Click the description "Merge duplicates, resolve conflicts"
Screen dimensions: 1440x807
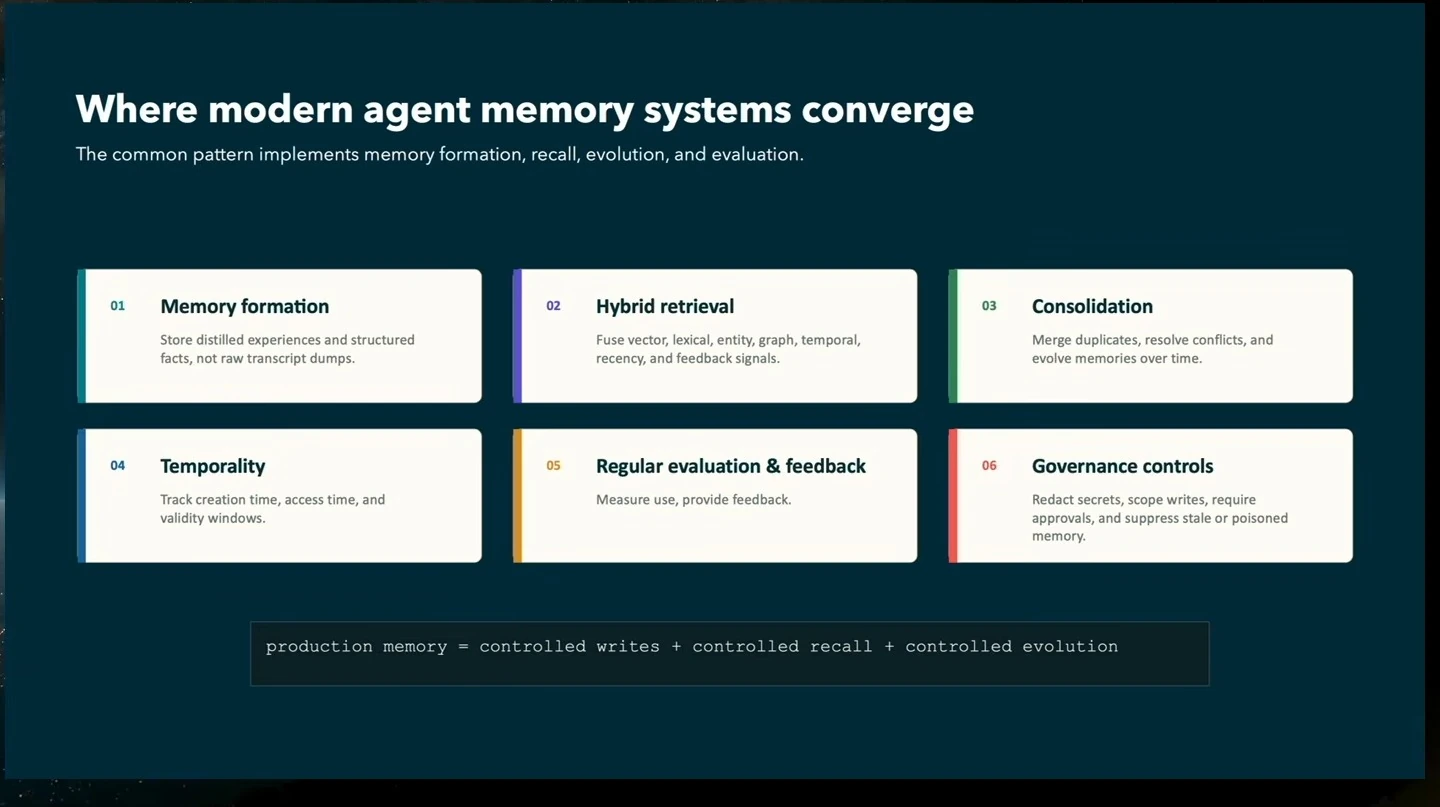click(x=1153, y=349)
